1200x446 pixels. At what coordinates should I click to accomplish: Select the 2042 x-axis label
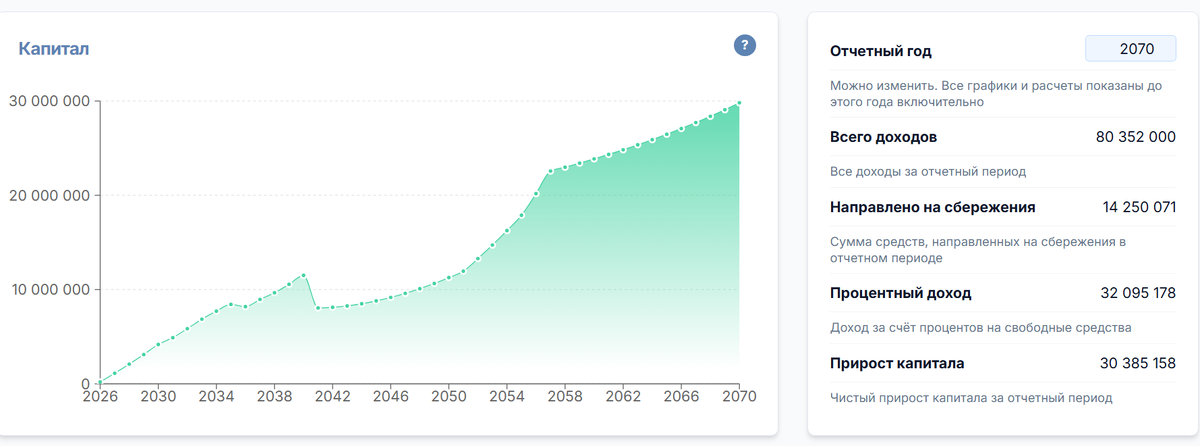pos(332,396)
